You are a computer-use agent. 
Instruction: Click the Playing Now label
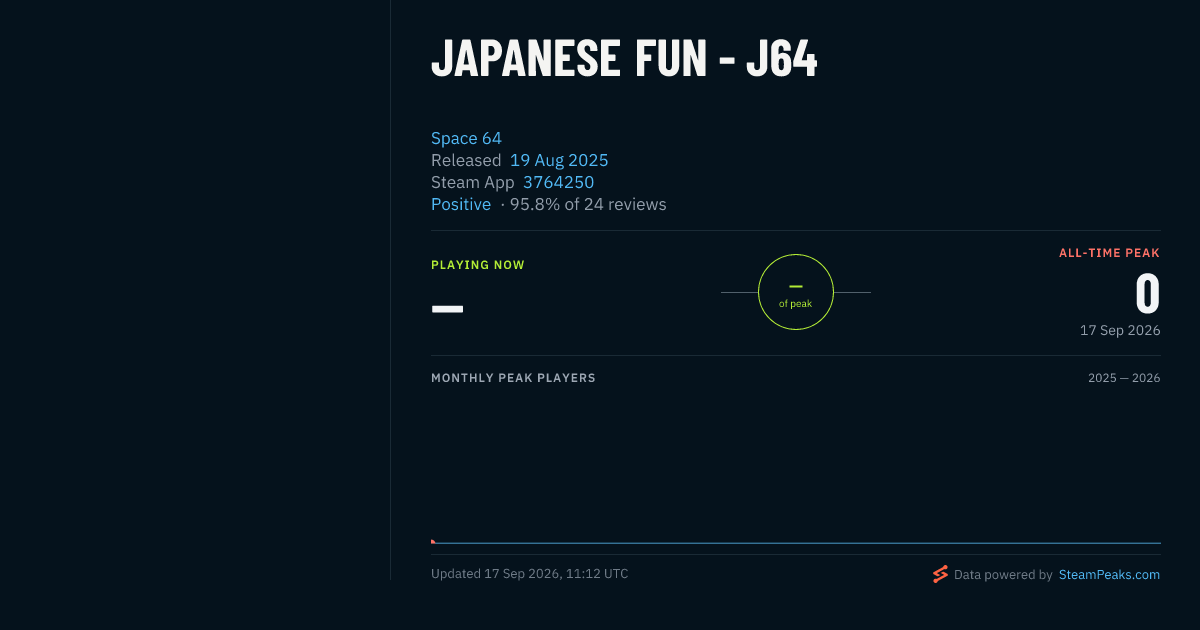[478, 265]
